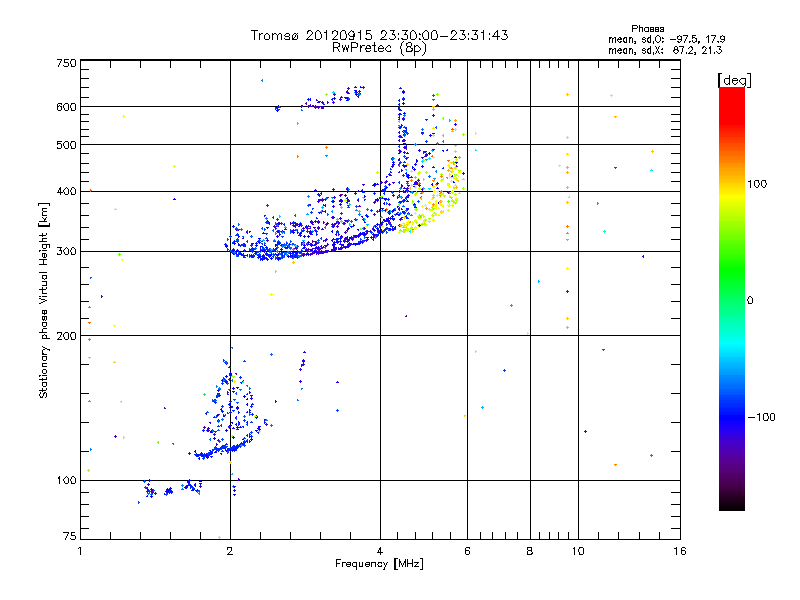800x600 pixels.
Task: Click the '-100' label on the colorbar
Action: tap(761, 417)
